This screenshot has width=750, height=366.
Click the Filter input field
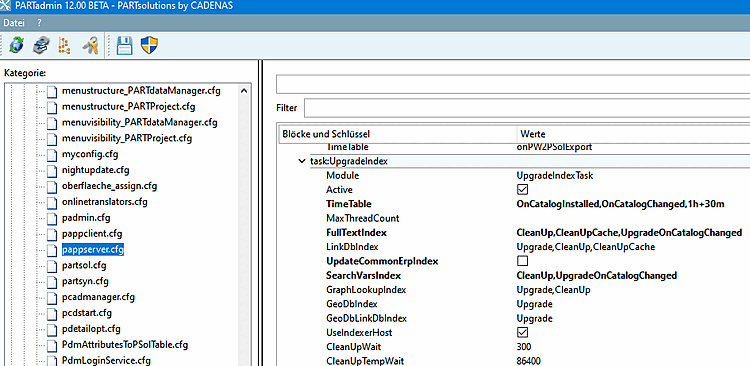point(527,108)
